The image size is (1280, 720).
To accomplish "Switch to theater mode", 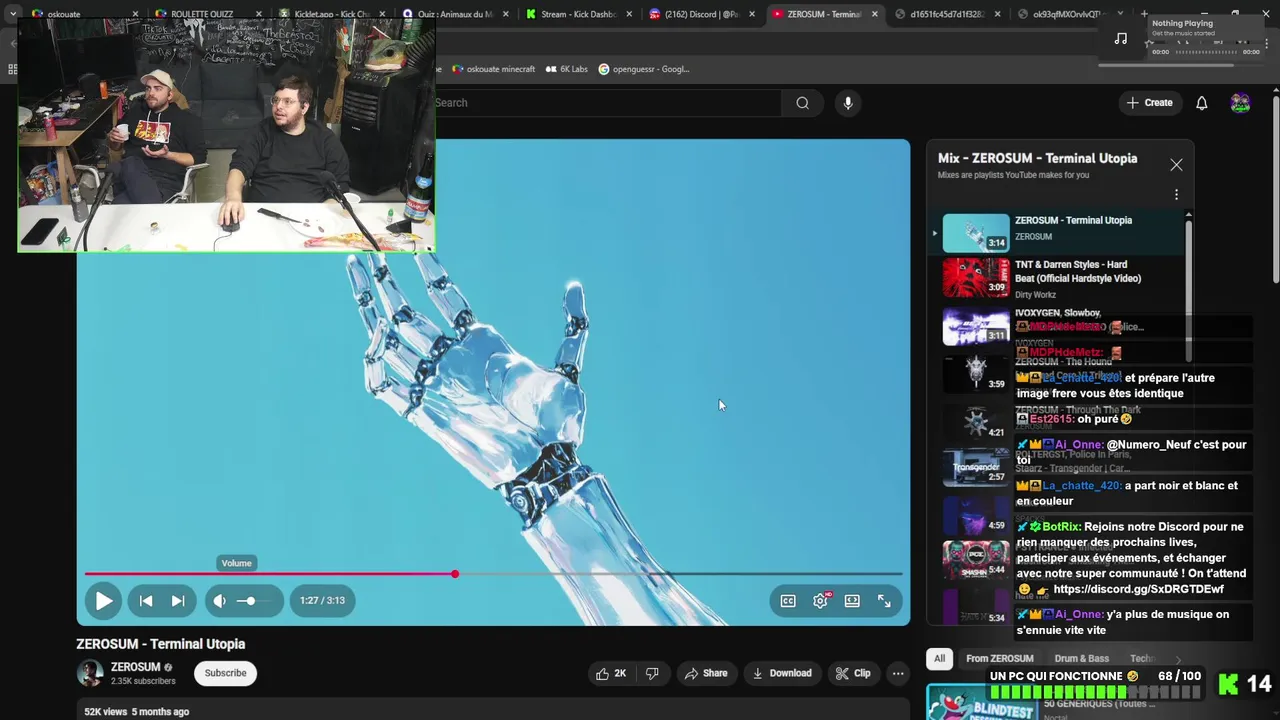I will tap(852, 601).
